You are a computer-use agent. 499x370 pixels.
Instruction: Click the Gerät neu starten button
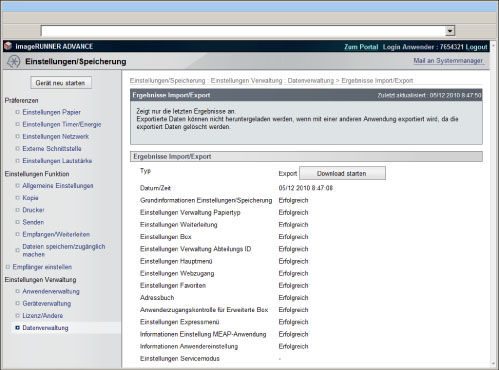pyautogui.click(x=61, y=83)
